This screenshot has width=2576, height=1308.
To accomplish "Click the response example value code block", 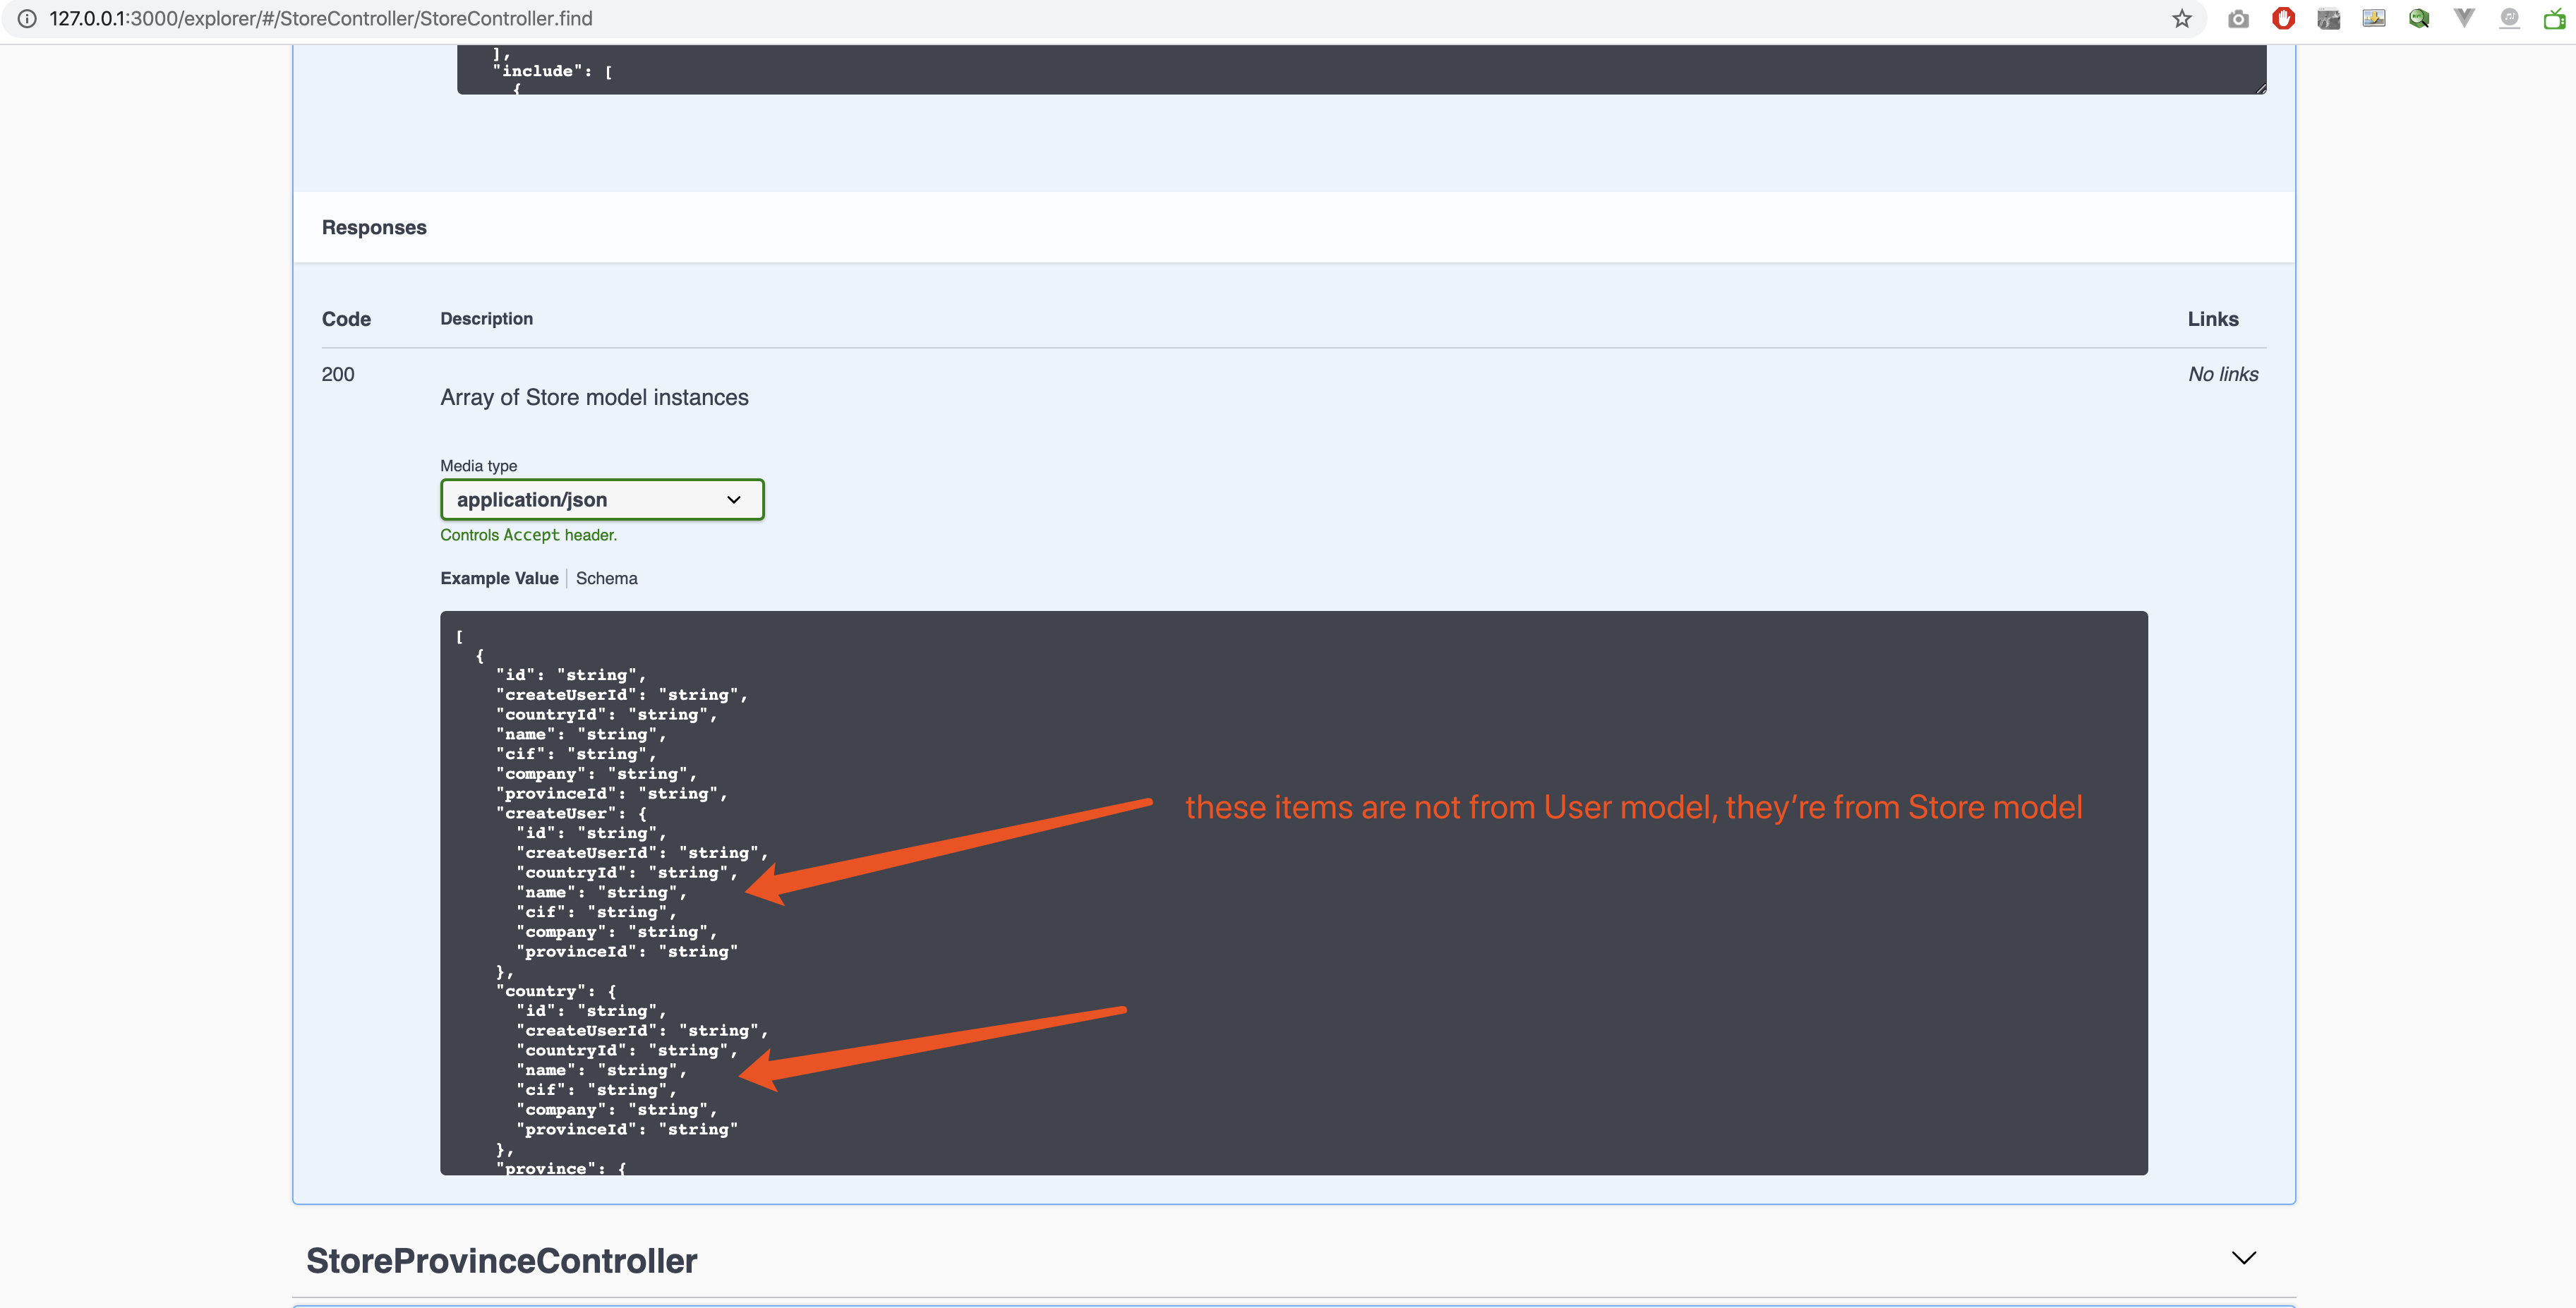I will pyautogui.click(x=1293, y=892).
